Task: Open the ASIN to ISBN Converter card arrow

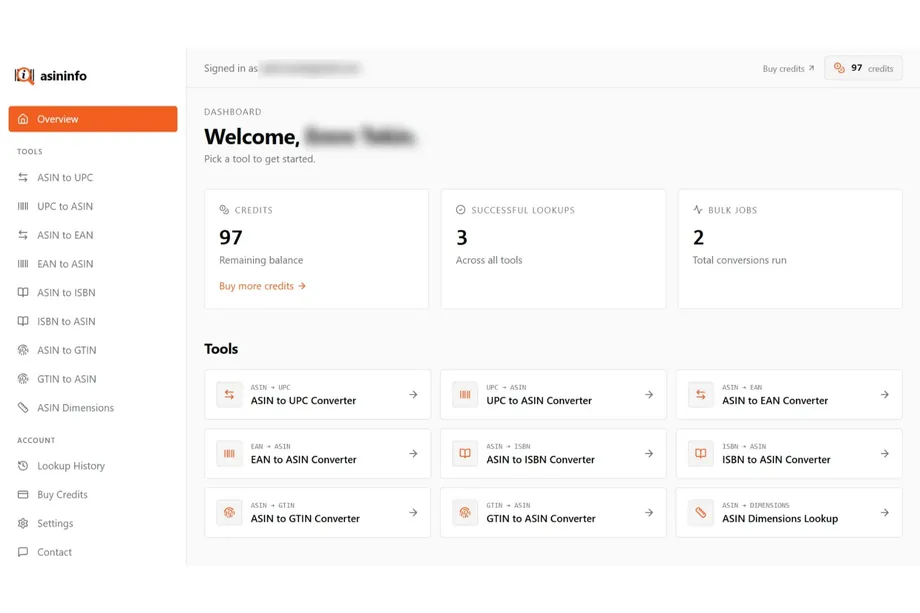Action: click(649, 453)
